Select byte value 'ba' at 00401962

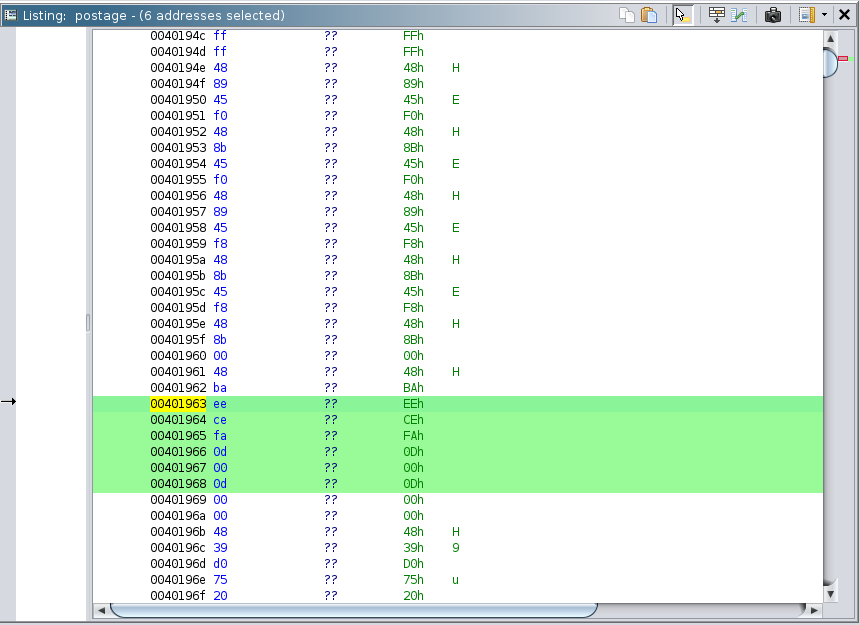point(220,388)
